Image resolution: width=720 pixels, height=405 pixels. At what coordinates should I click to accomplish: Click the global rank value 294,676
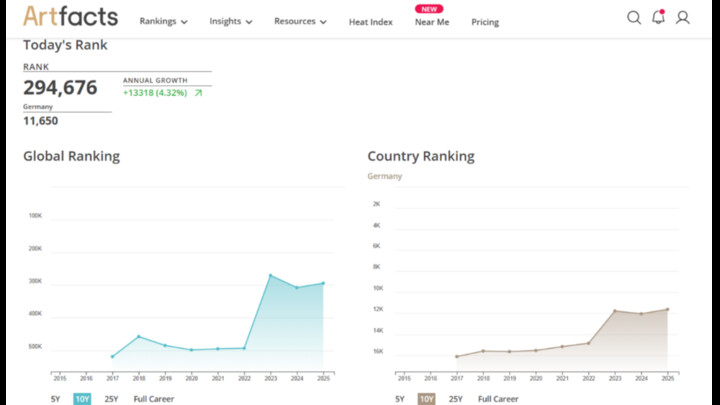(x=60, y=87)
